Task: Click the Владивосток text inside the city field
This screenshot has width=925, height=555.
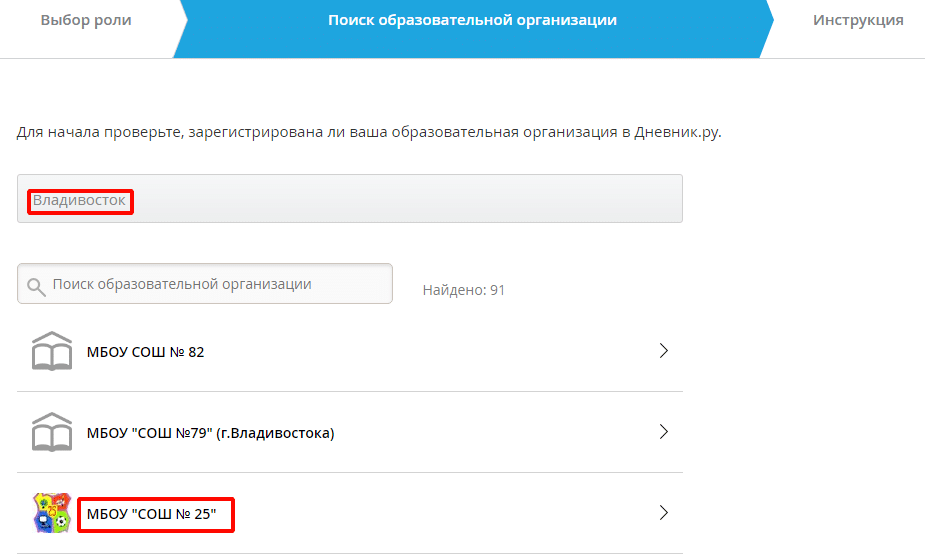Action: pyautogui.click(x=80, y=201)
